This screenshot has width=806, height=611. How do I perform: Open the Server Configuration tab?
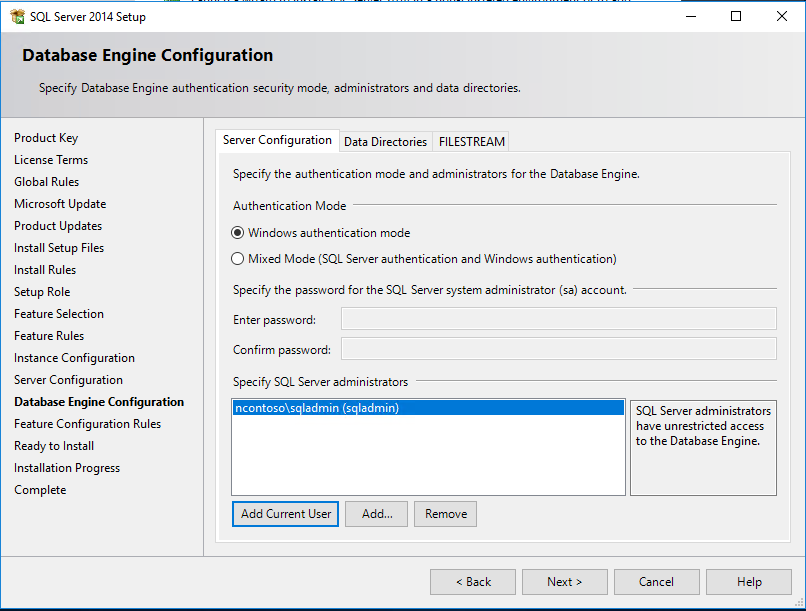tap(277, 140)
